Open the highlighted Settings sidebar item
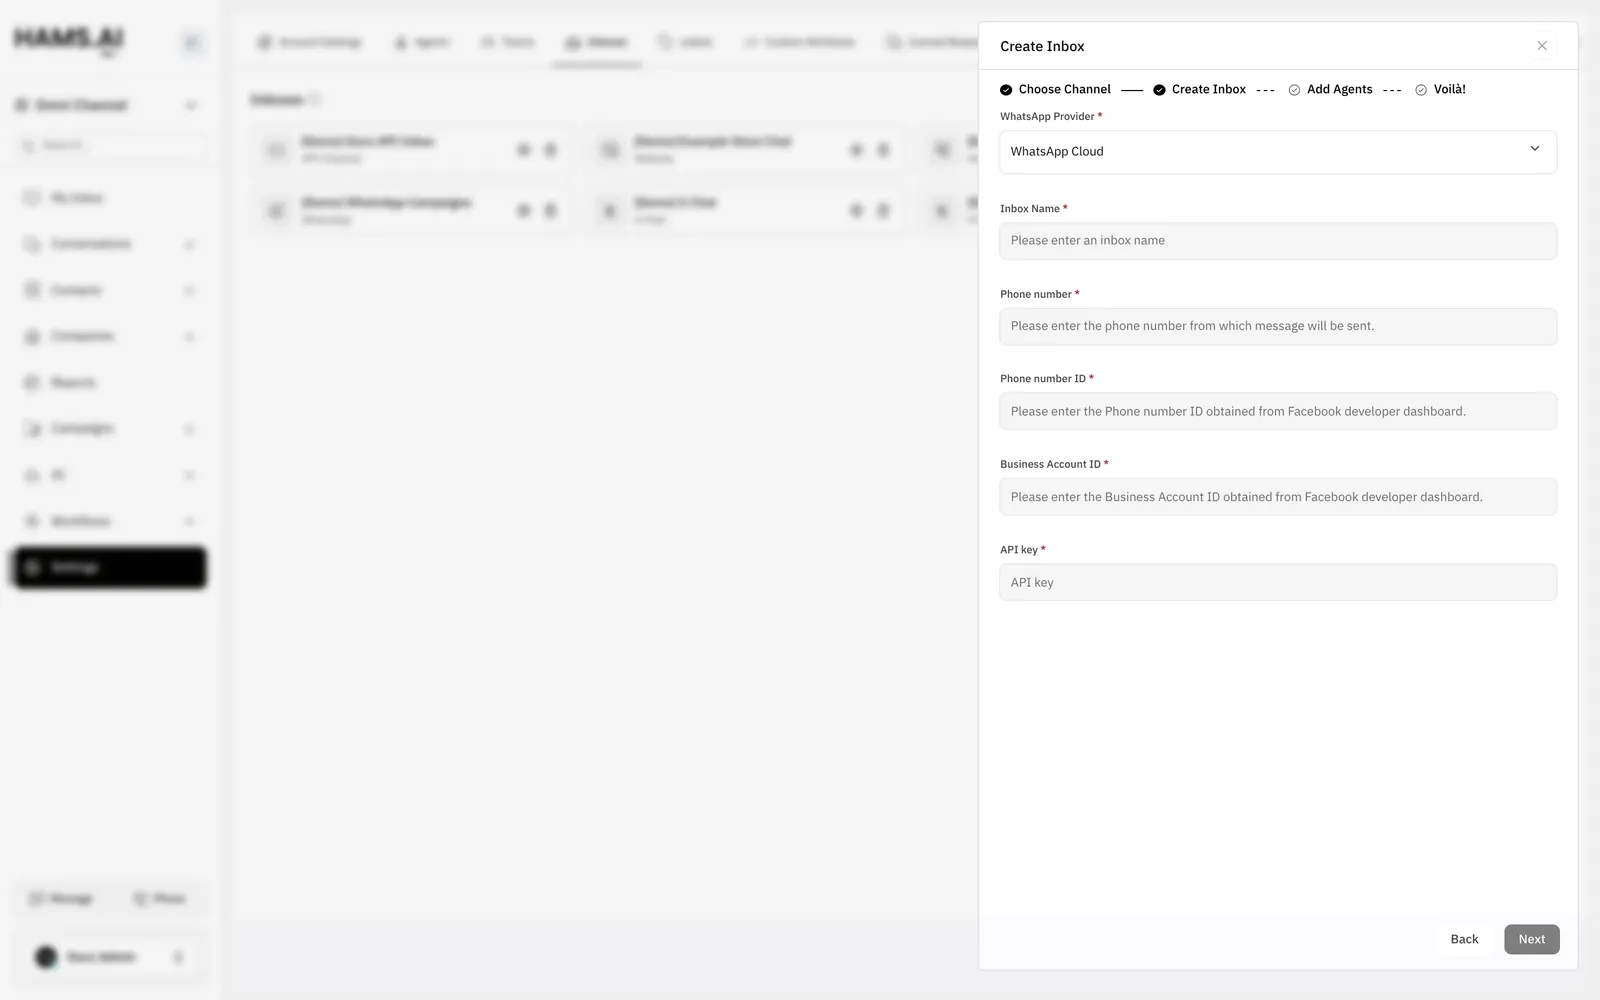This screenshot has width=1600, height=1000. pos(110,567)
